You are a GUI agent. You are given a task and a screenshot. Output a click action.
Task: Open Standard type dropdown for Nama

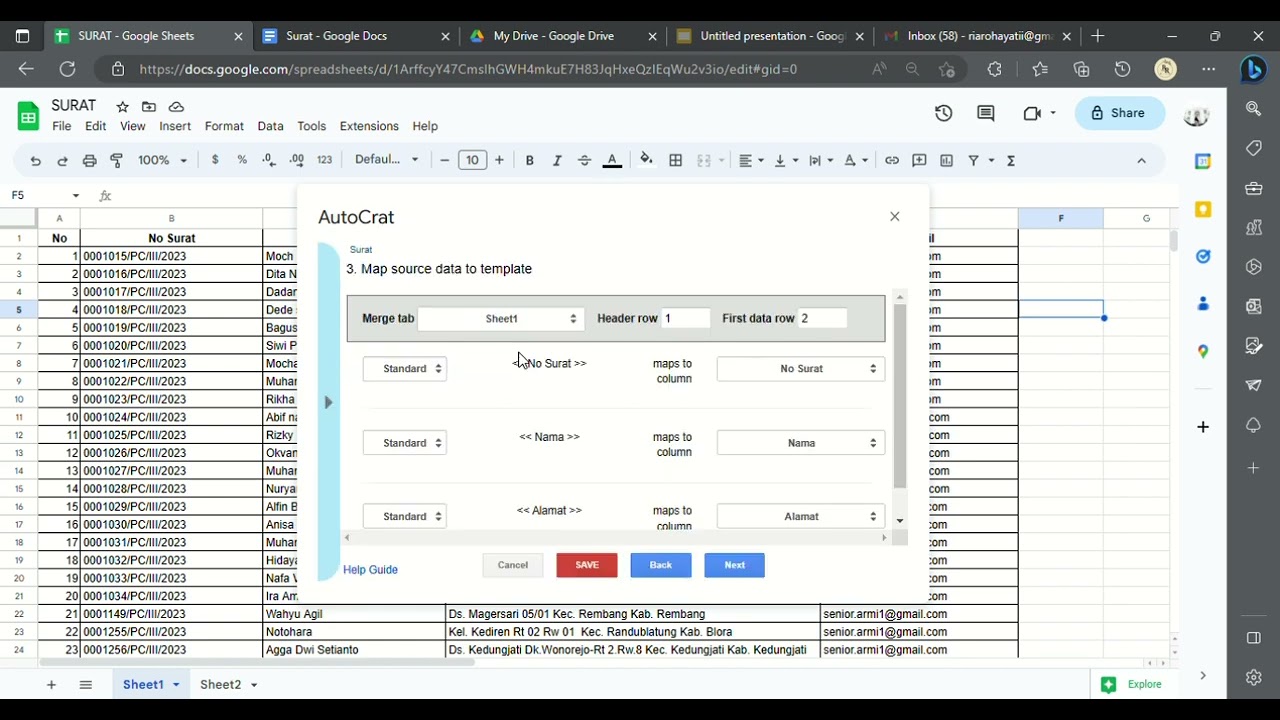pos(405,443)
